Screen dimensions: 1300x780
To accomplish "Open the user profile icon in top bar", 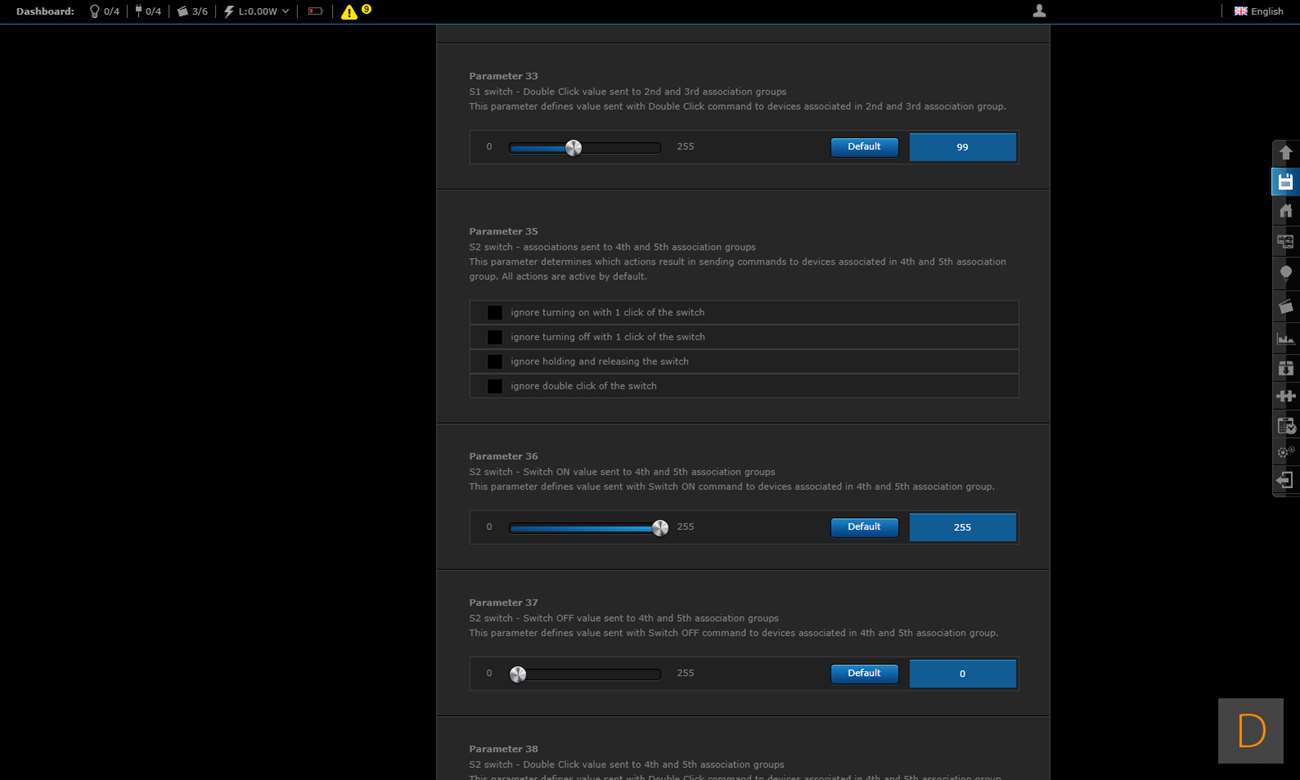I will pyautogui.click(x=1039, y=11).
